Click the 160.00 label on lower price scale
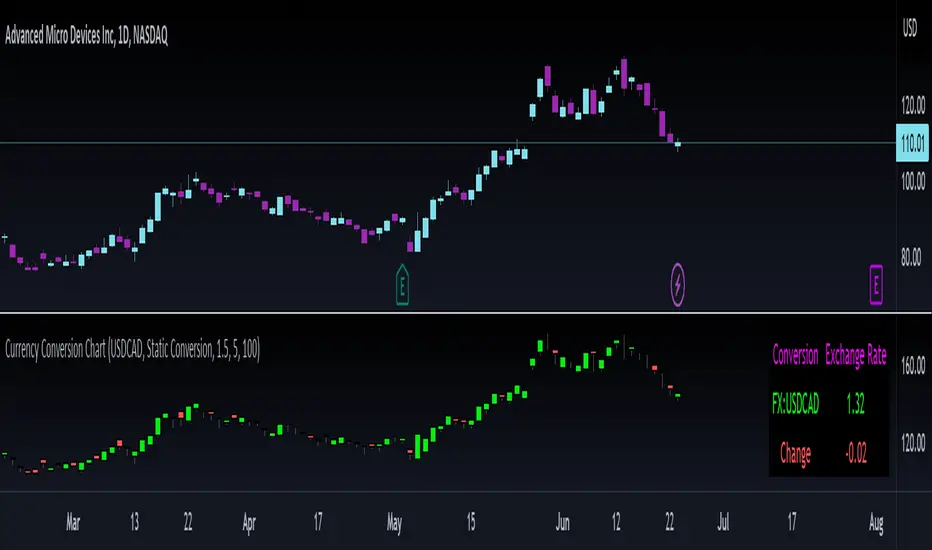The width and height of the screenshot is (932, 550). [913, 364]
